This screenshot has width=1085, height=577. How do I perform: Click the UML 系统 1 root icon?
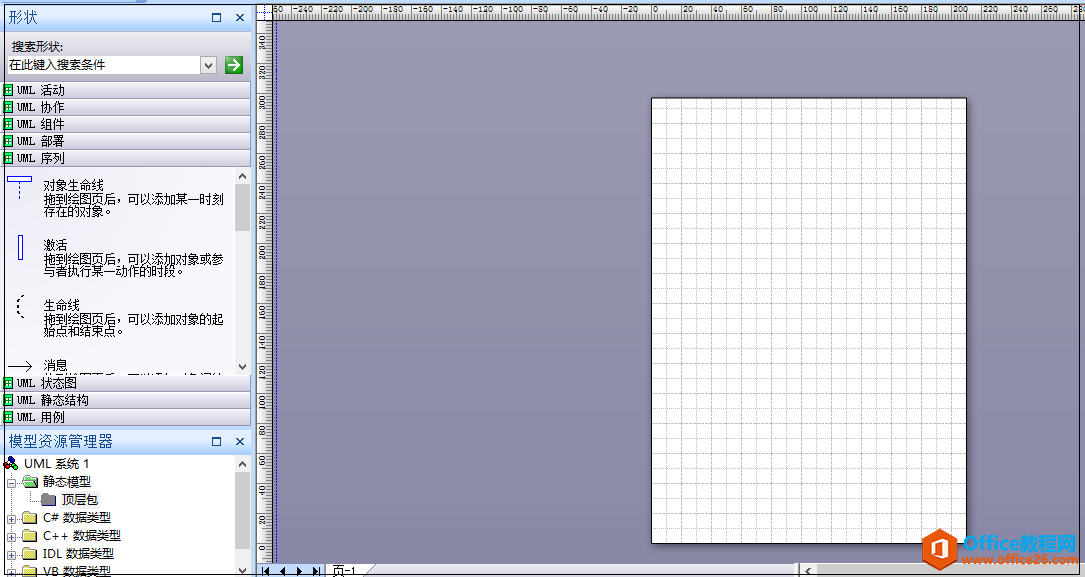[x=12, y=464]
